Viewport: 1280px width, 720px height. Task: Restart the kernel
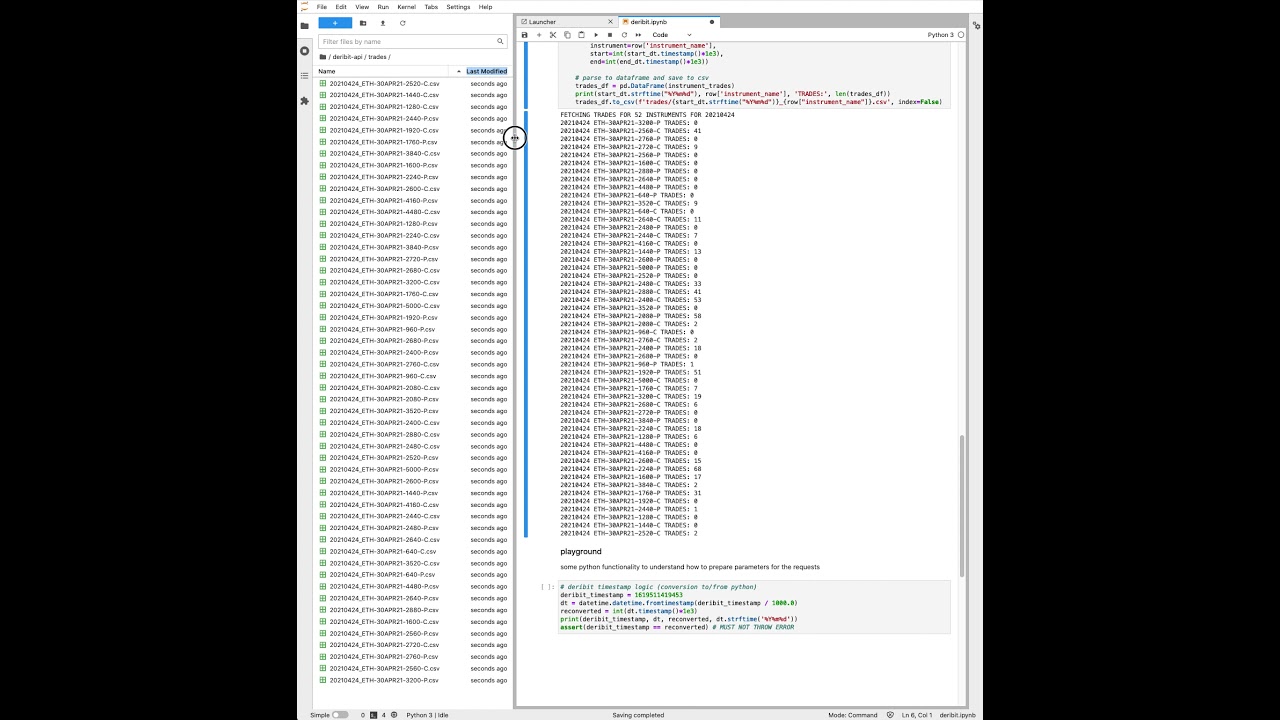point(624,35)
